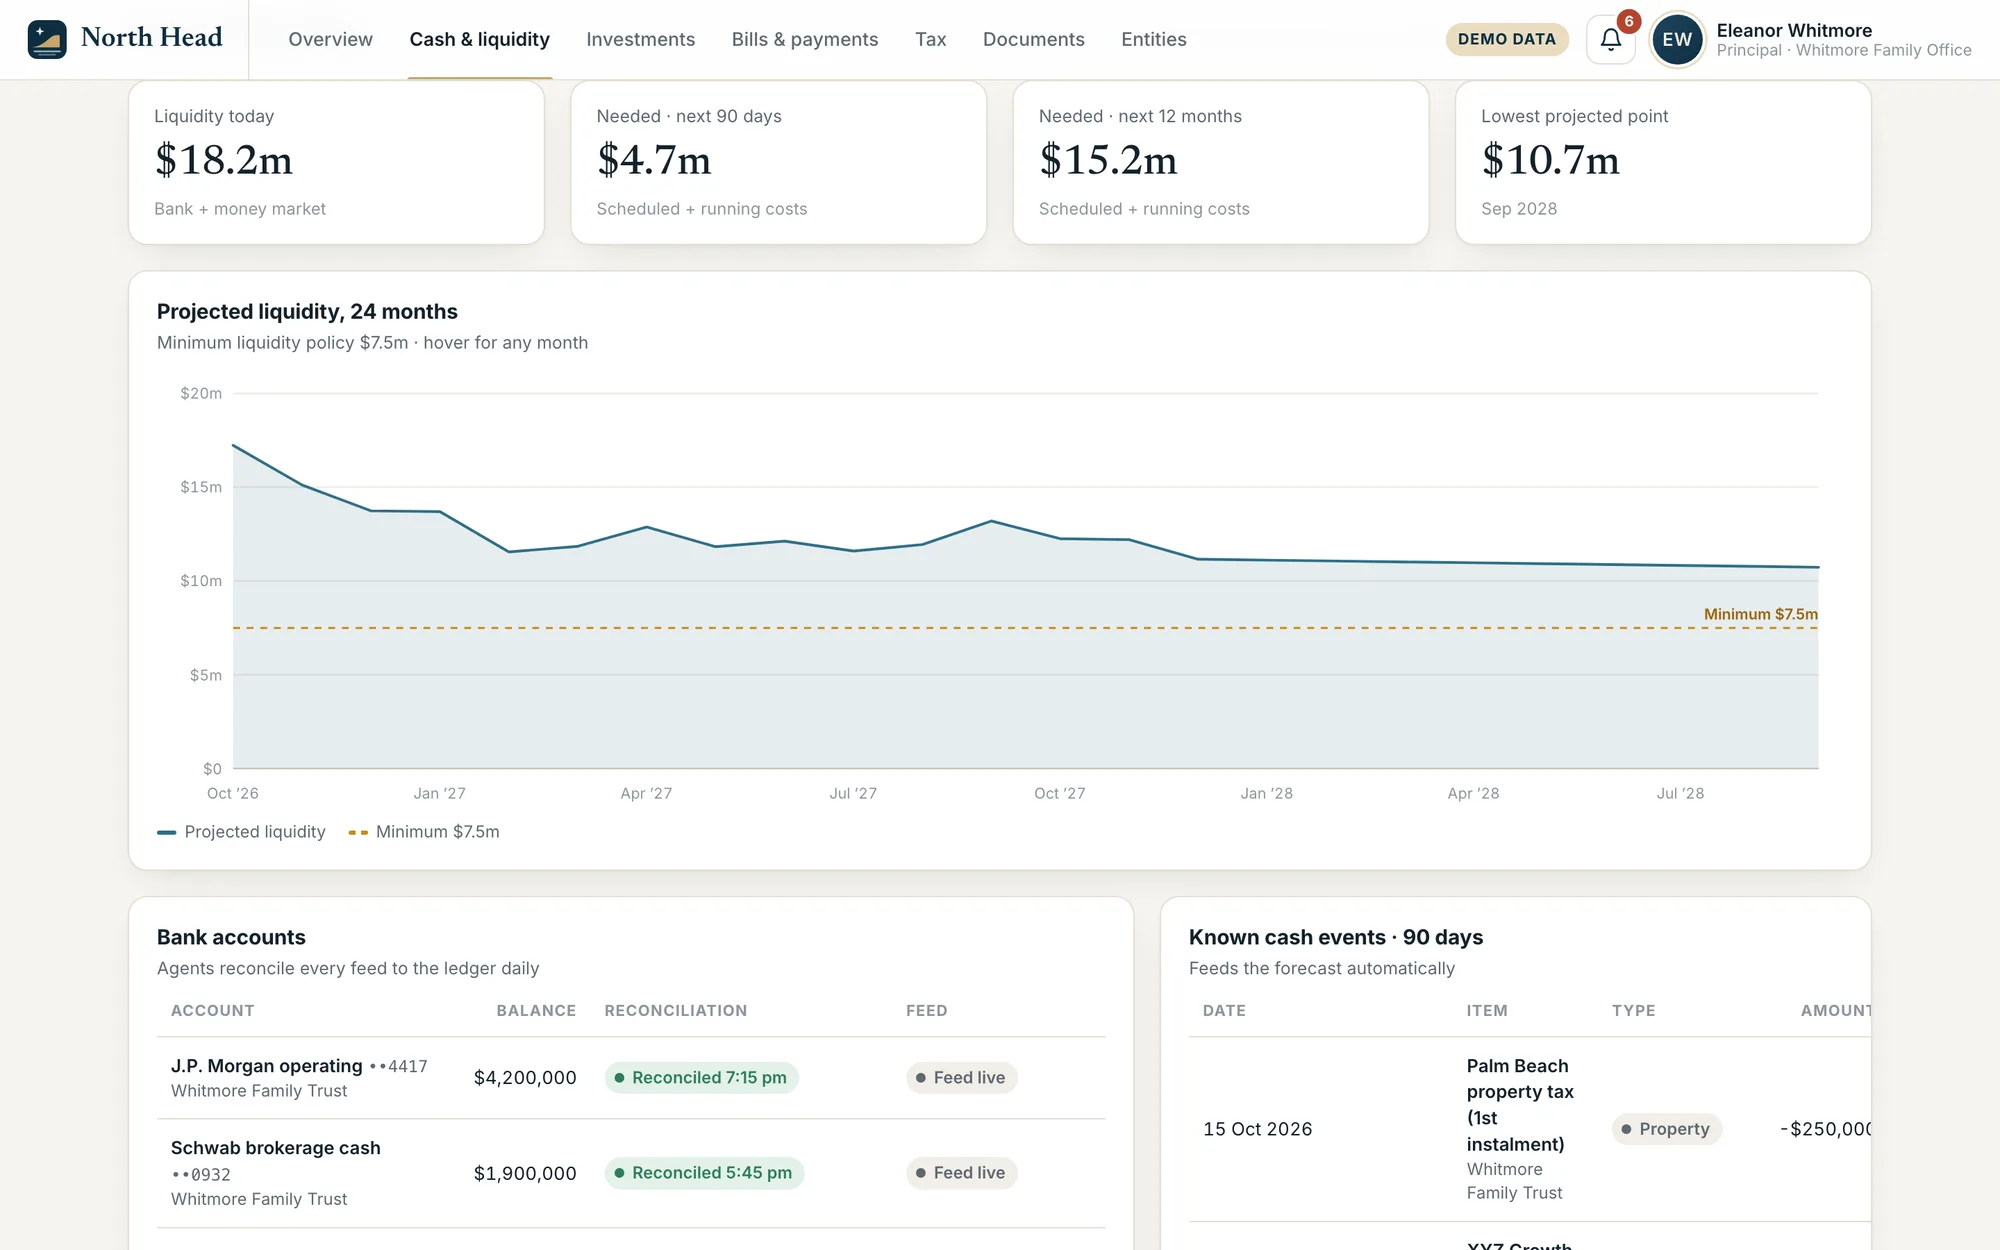Open the Overview tab
This screenshot has height=1250, width=2000.
pos(330,39)
